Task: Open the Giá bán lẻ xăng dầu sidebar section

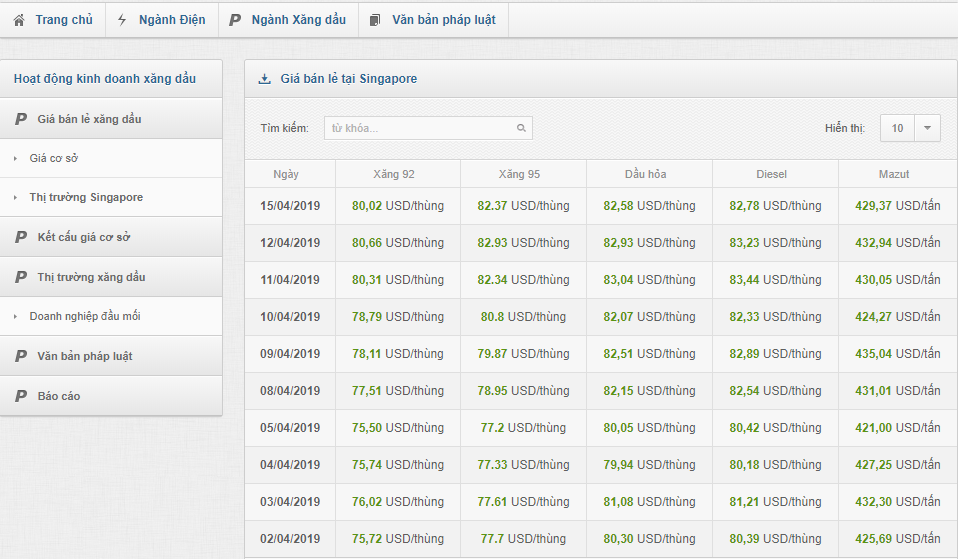Action: (x=111, y=119)
